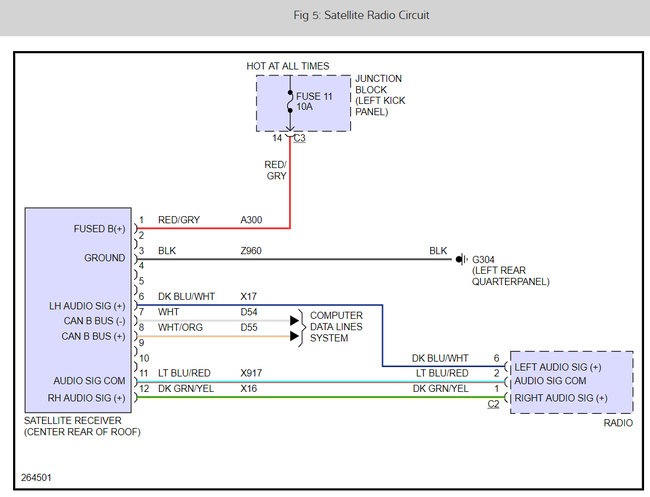Click the G304 ground label
The height and width of the screenshot is (497, 650).
click(x=483, y=259)
